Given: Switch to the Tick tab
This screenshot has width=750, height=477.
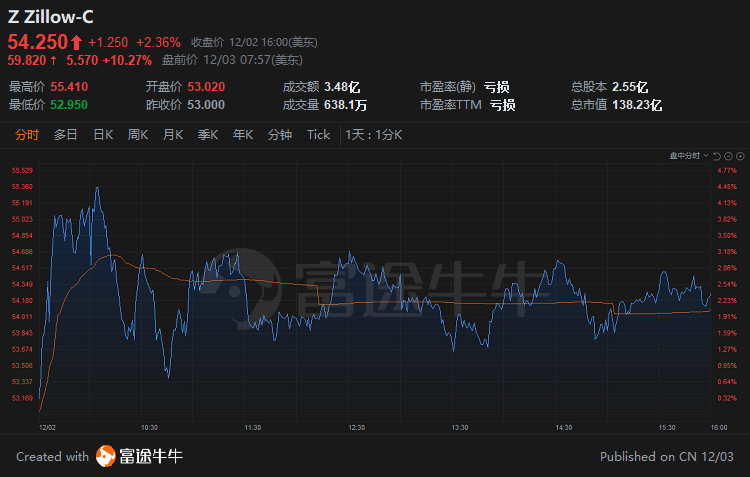Looking at the screenshot, I should point(319,135).
